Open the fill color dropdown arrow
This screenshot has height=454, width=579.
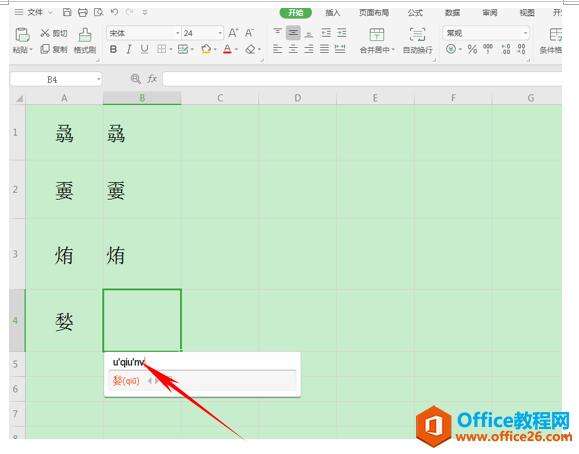215,50
